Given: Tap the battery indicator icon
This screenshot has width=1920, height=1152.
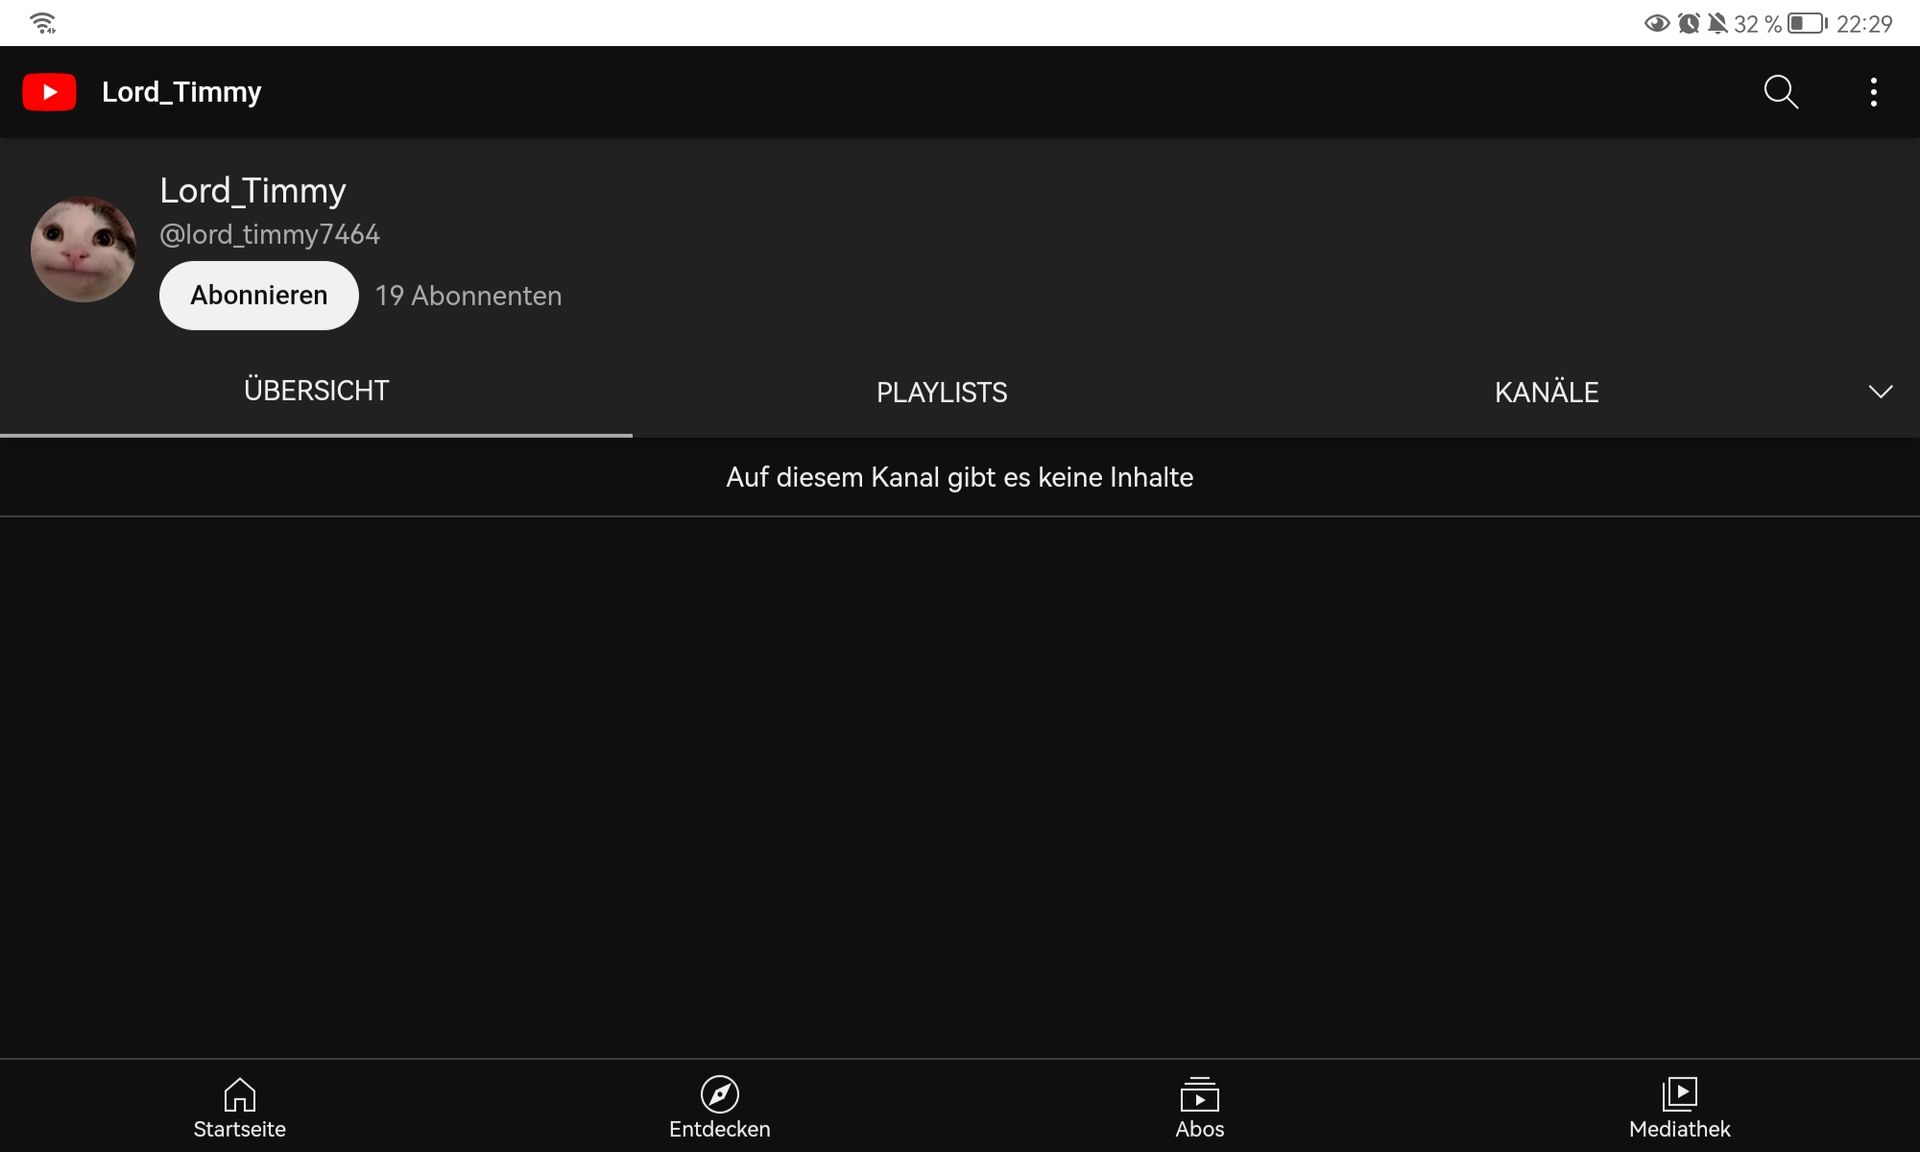Looking at the screenshot, I should point(1807,23).
